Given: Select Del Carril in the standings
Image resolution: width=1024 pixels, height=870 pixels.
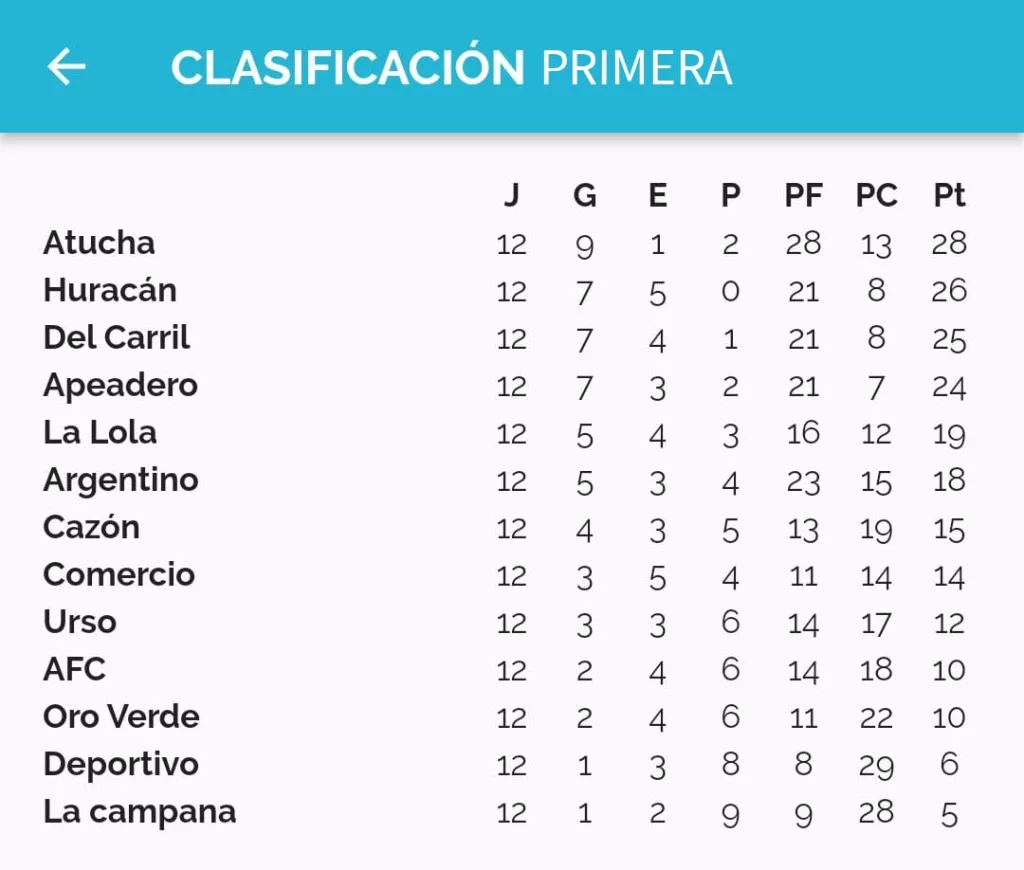Looking at the screenshot, I should [116, 338].
